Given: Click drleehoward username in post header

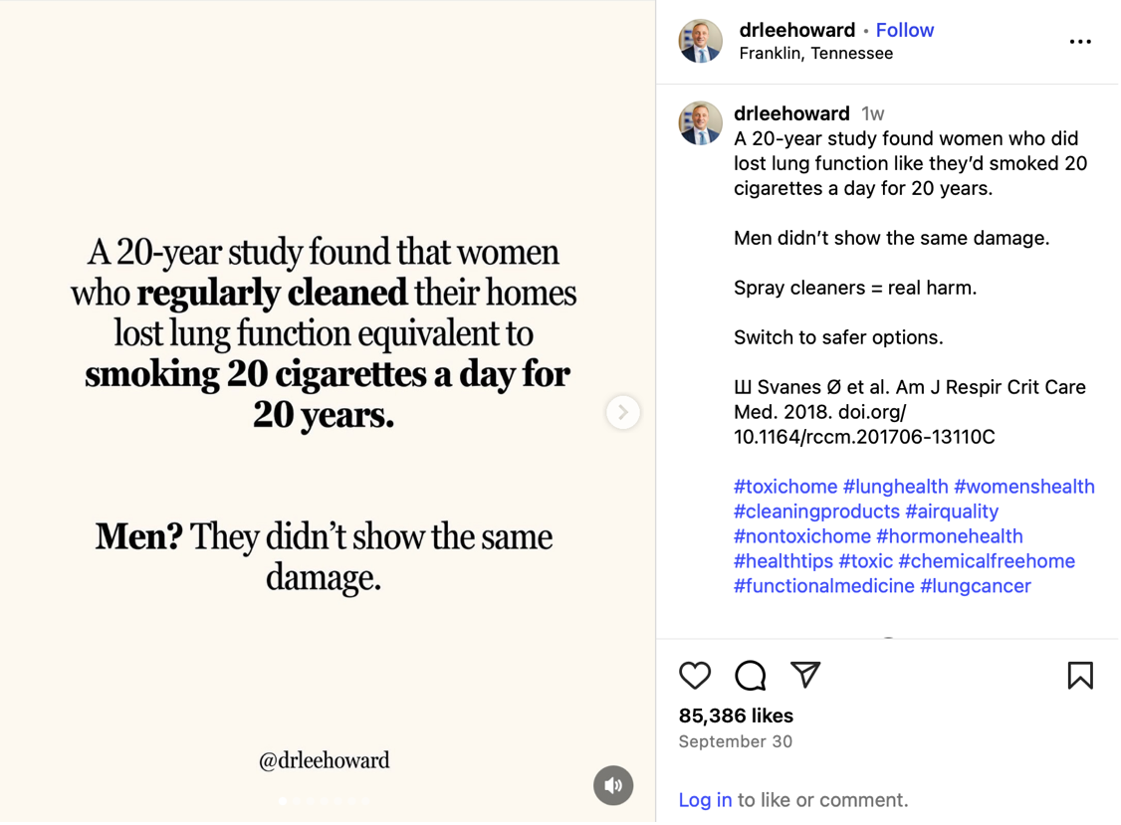Looking at the screenshot, I should coord(797,30).
